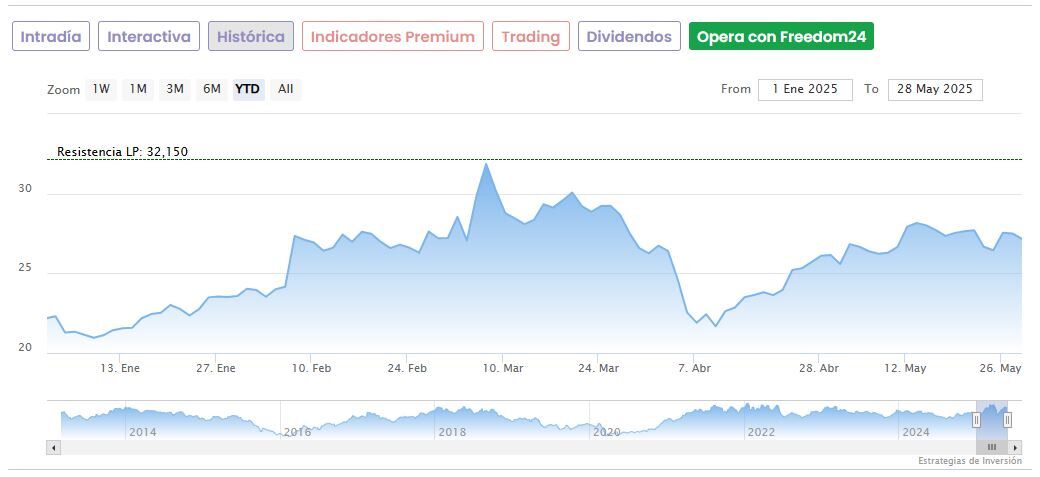
Task: Click the From date field
Action: click(x=805, y=90)
